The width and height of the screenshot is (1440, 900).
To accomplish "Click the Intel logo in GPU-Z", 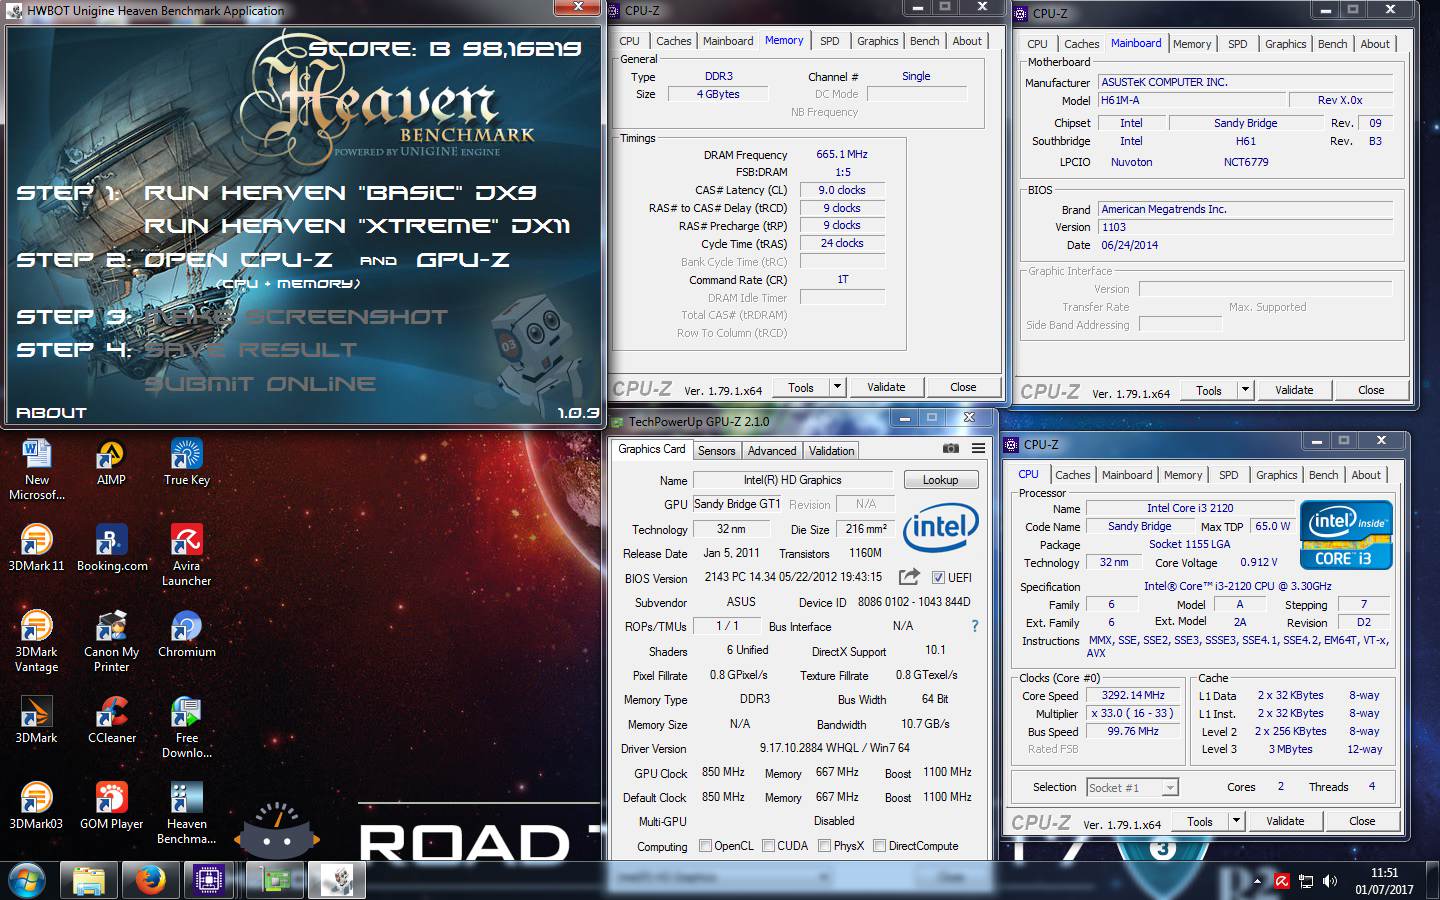I will tap(940, 528).
